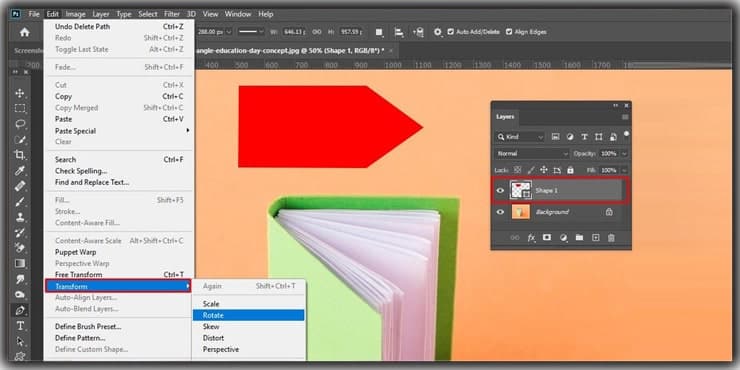Open the gear settings in options bar
This screenshot has width=740, height=370.
pyautogui.click(x=438, y=32)
